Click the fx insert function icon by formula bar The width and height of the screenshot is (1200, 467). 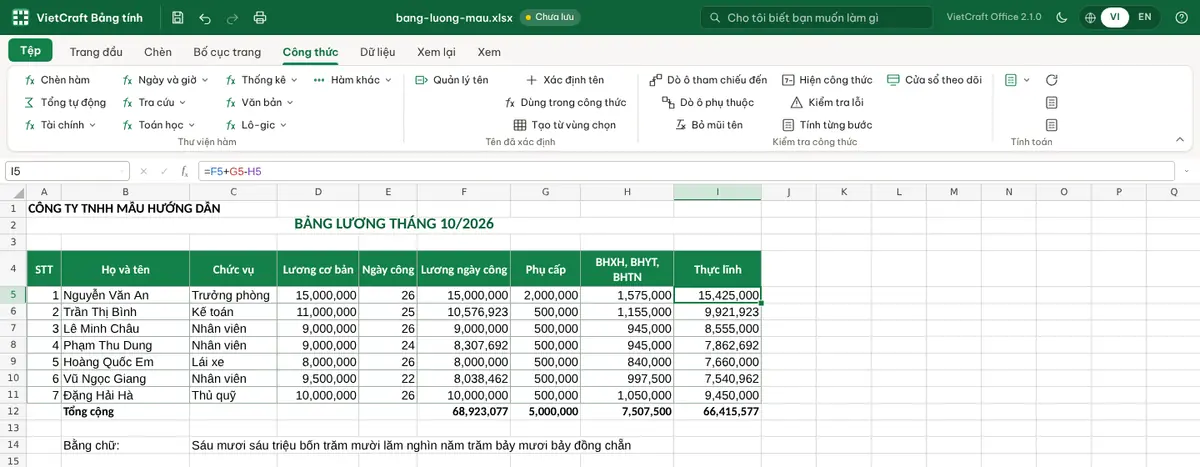(184, 172)
